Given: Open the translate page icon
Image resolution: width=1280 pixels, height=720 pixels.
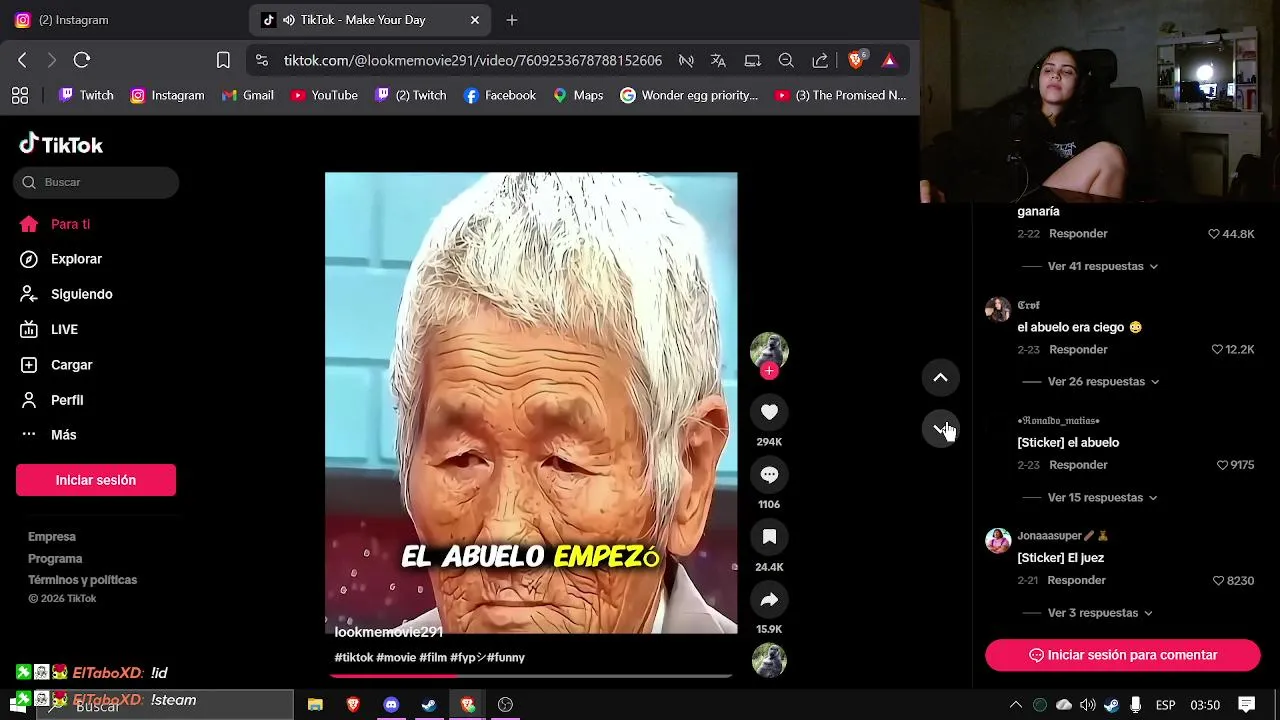Looking at the screenshot, I should tap(718, 61).
